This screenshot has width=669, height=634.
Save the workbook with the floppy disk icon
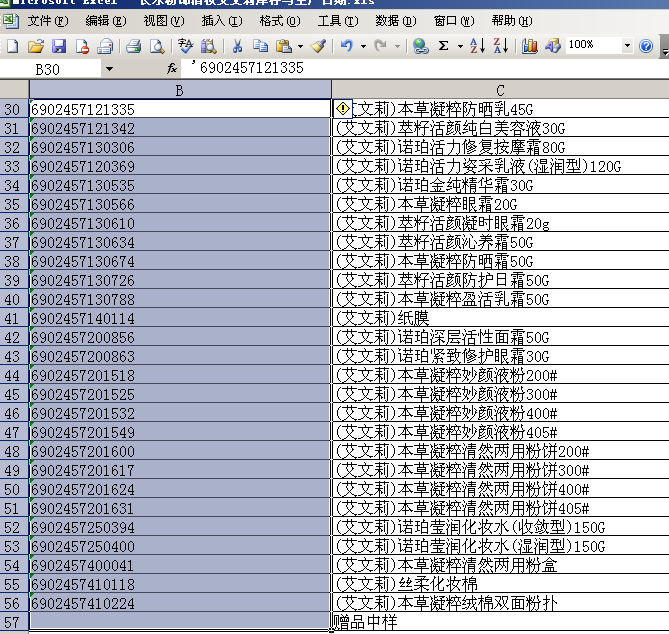(59, 46)
